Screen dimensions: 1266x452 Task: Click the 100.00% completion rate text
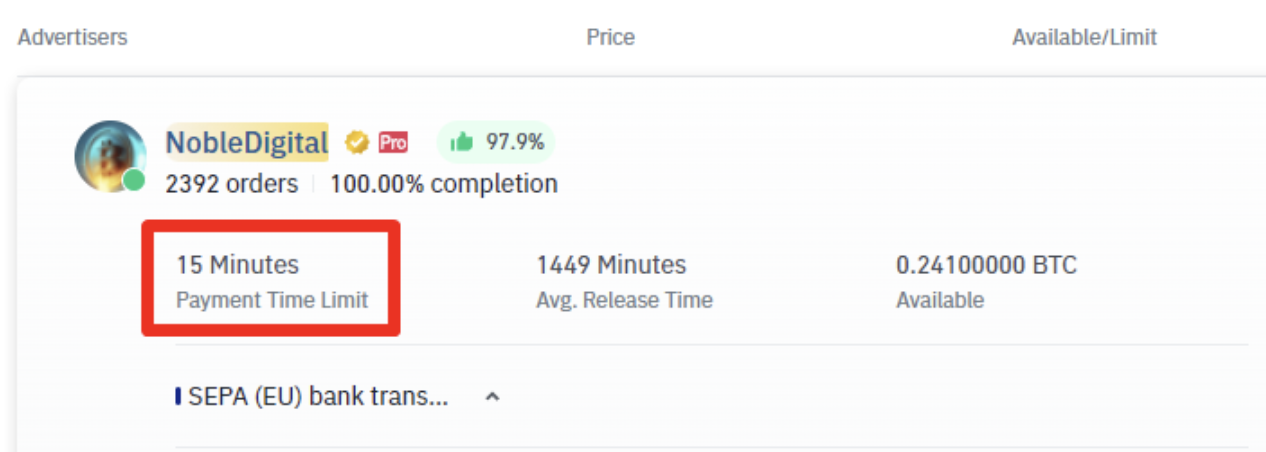[x=444, y=184]
